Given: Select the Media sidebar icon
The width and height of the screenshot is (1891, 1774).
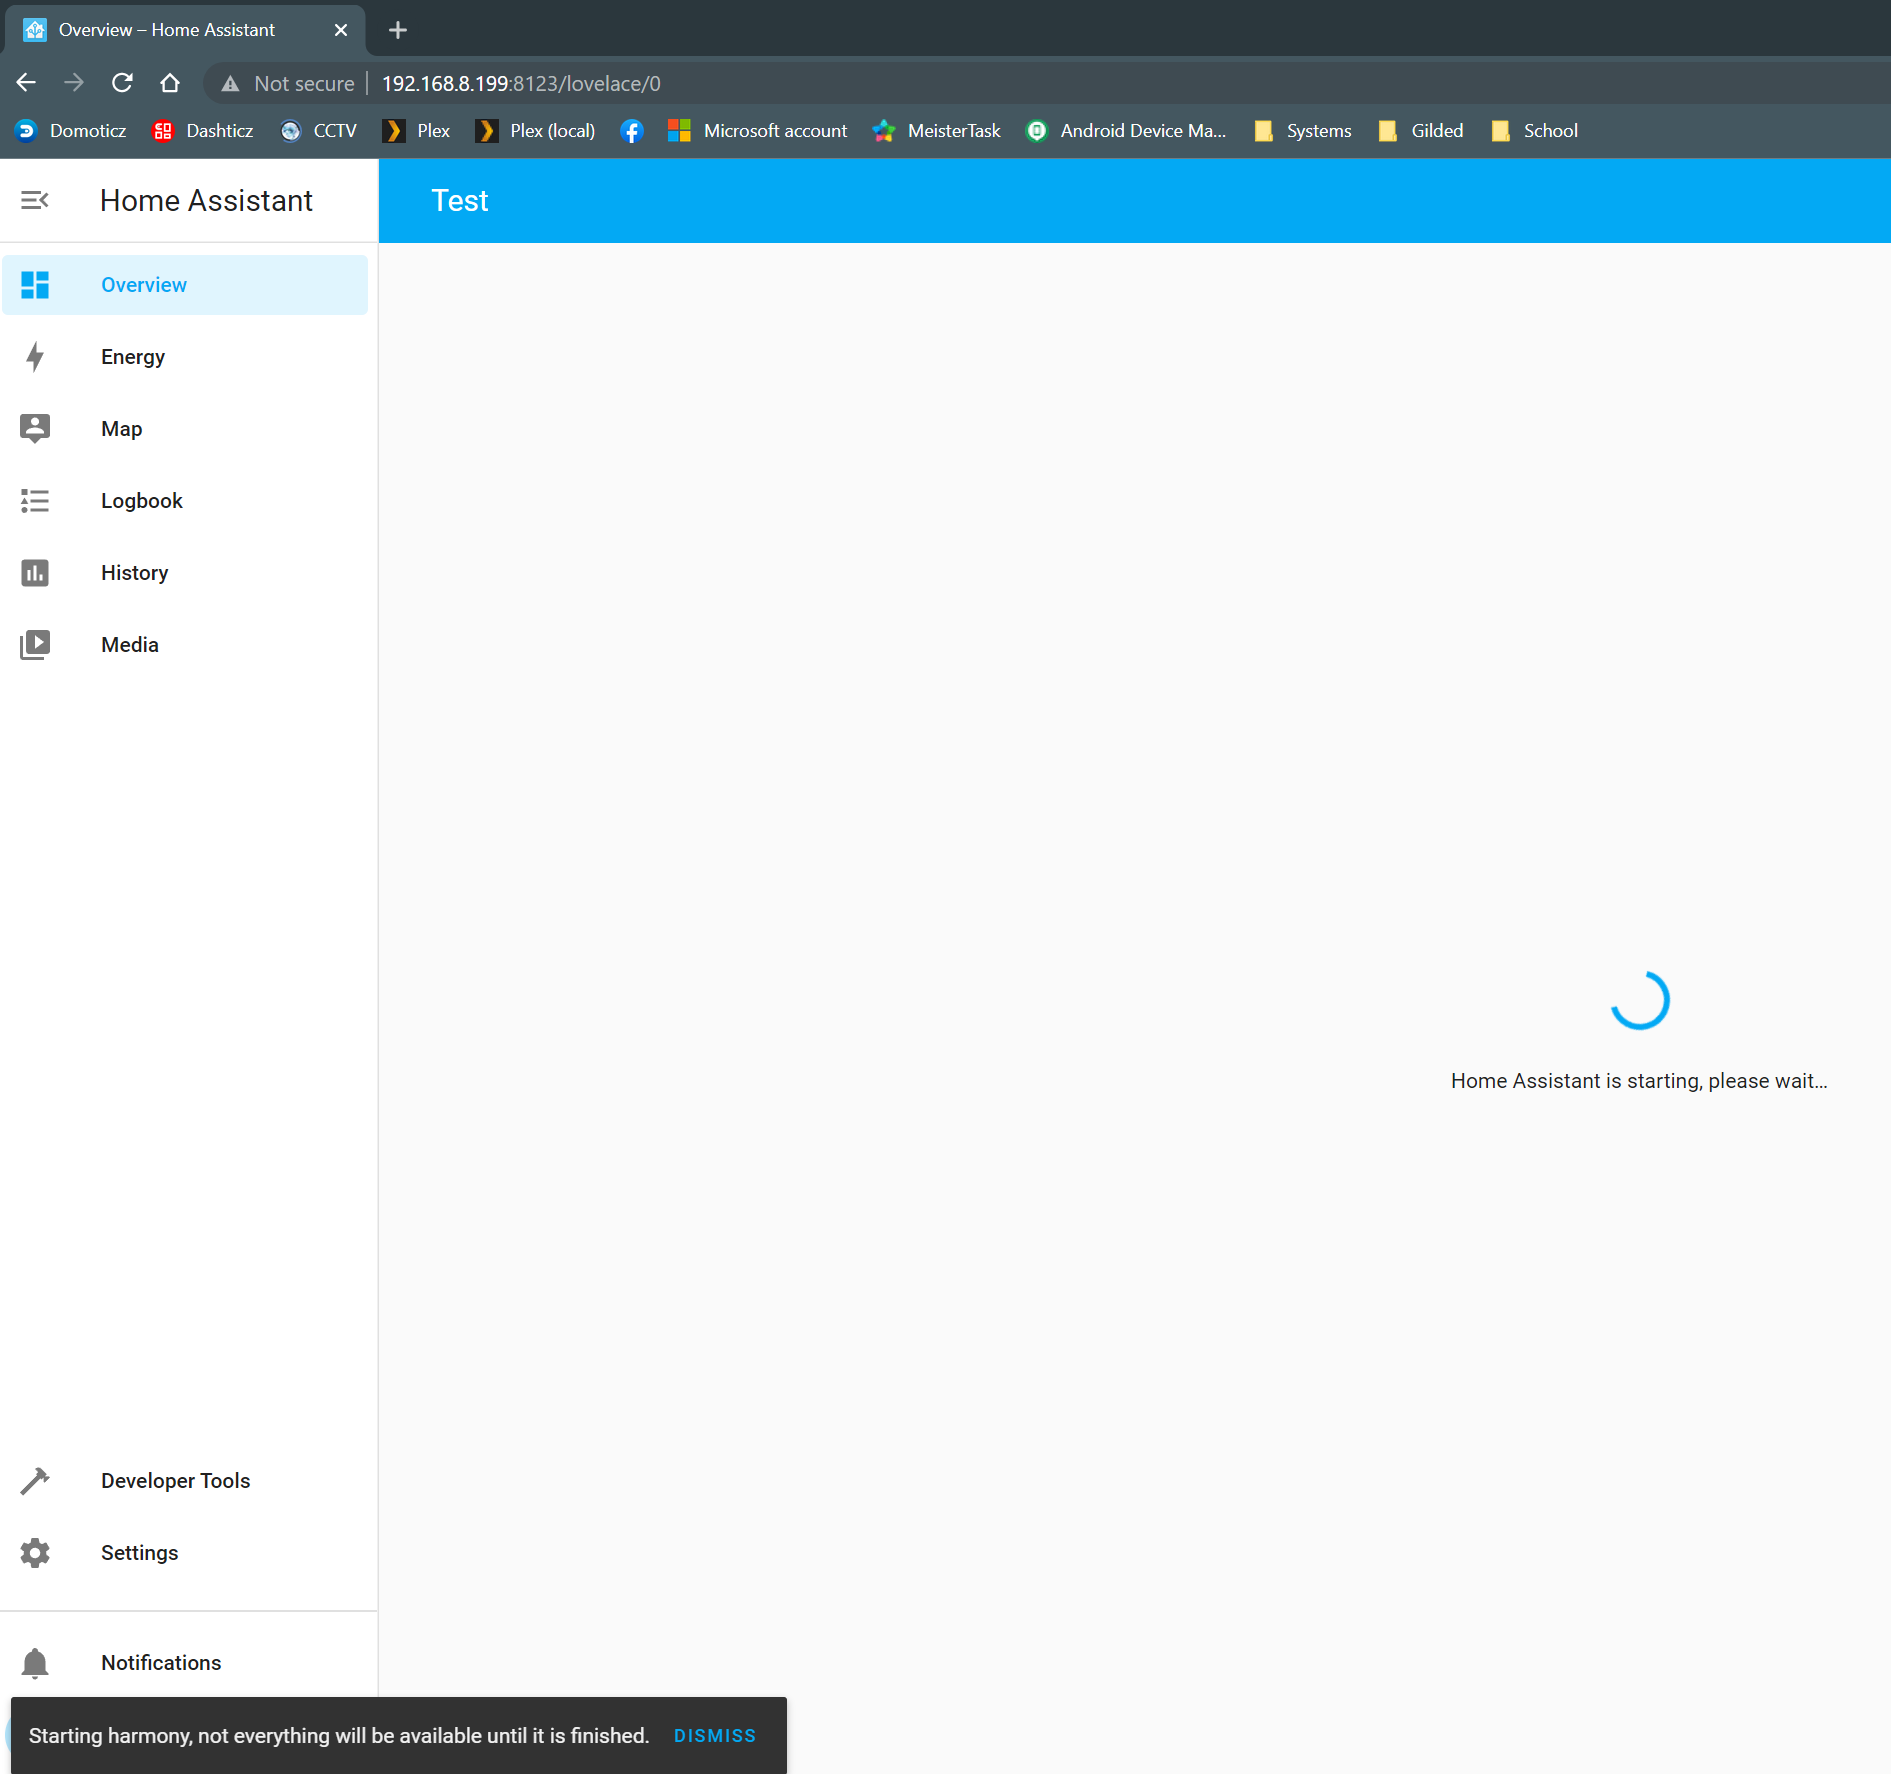Looking at the screenshot, I should click(x=35, y=644).
